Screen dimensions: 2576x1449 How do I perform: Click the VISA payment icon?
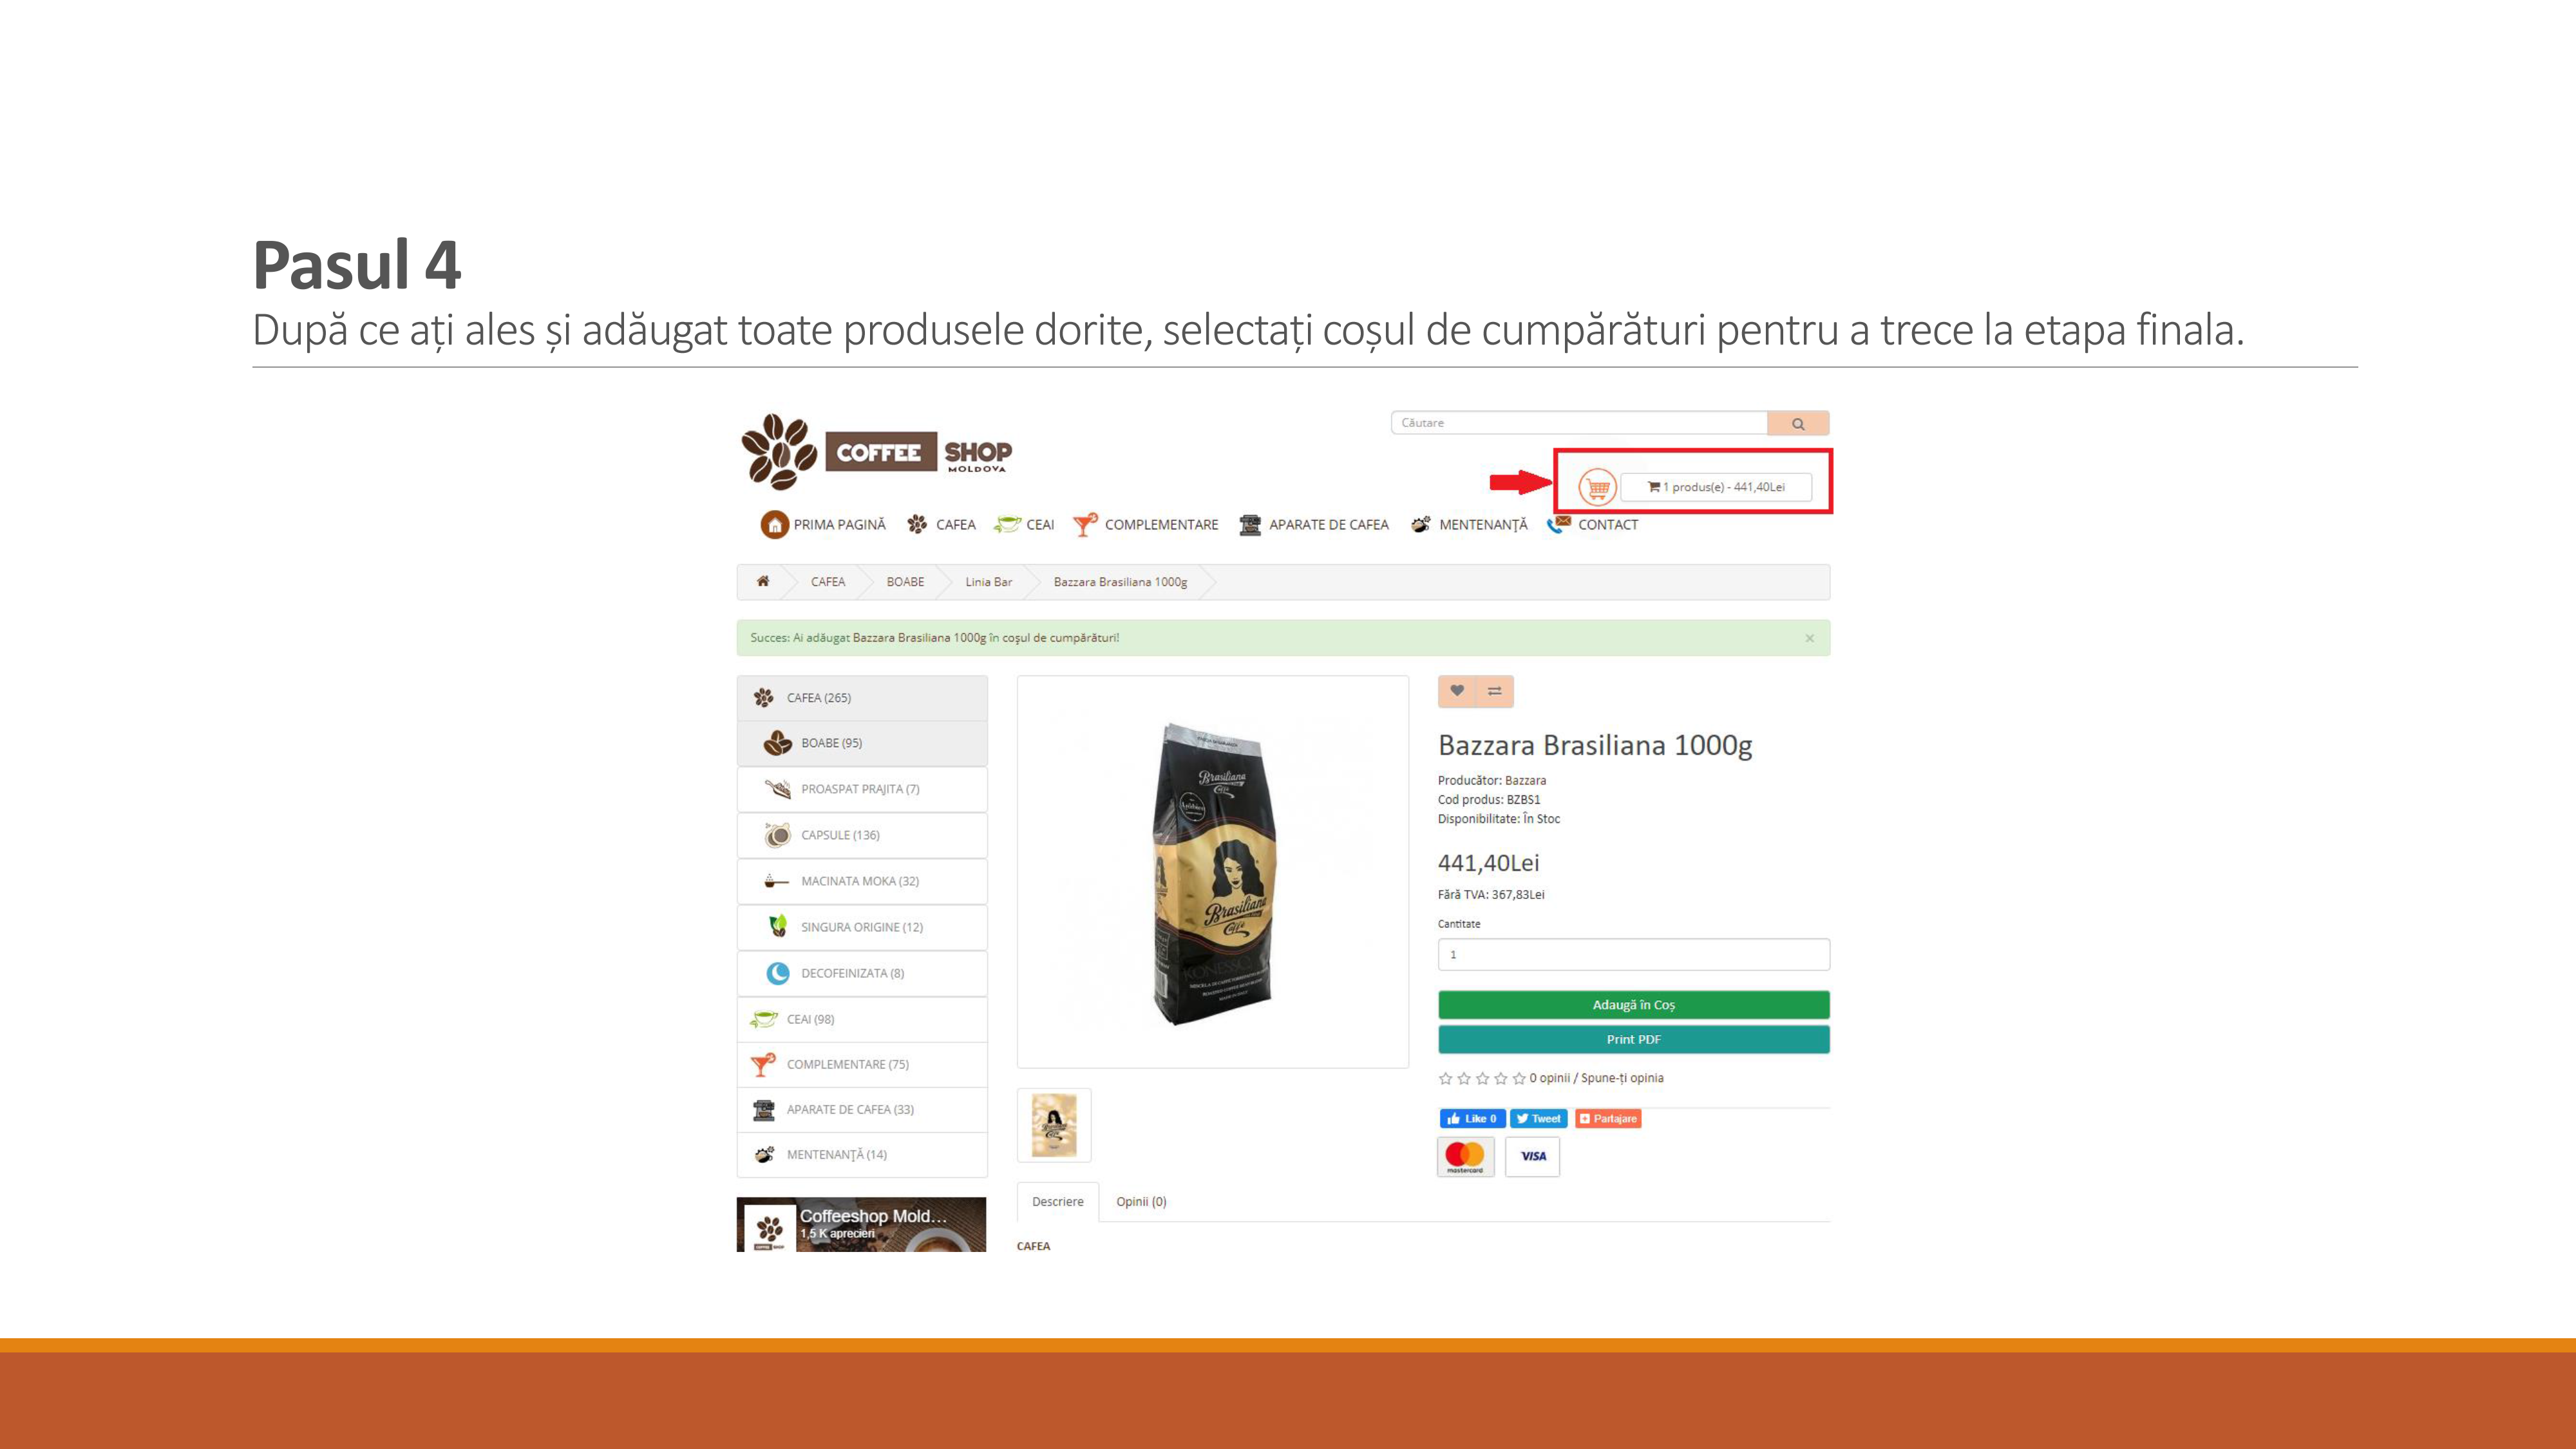(x=1533, y=1156)
